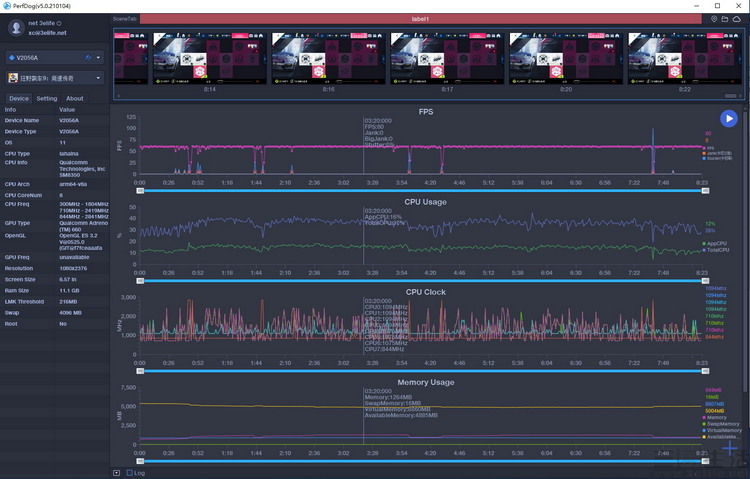This screenshot has width=750, height=479.
Task: Click the red label1 scene bar
Action: pos(420,19)
